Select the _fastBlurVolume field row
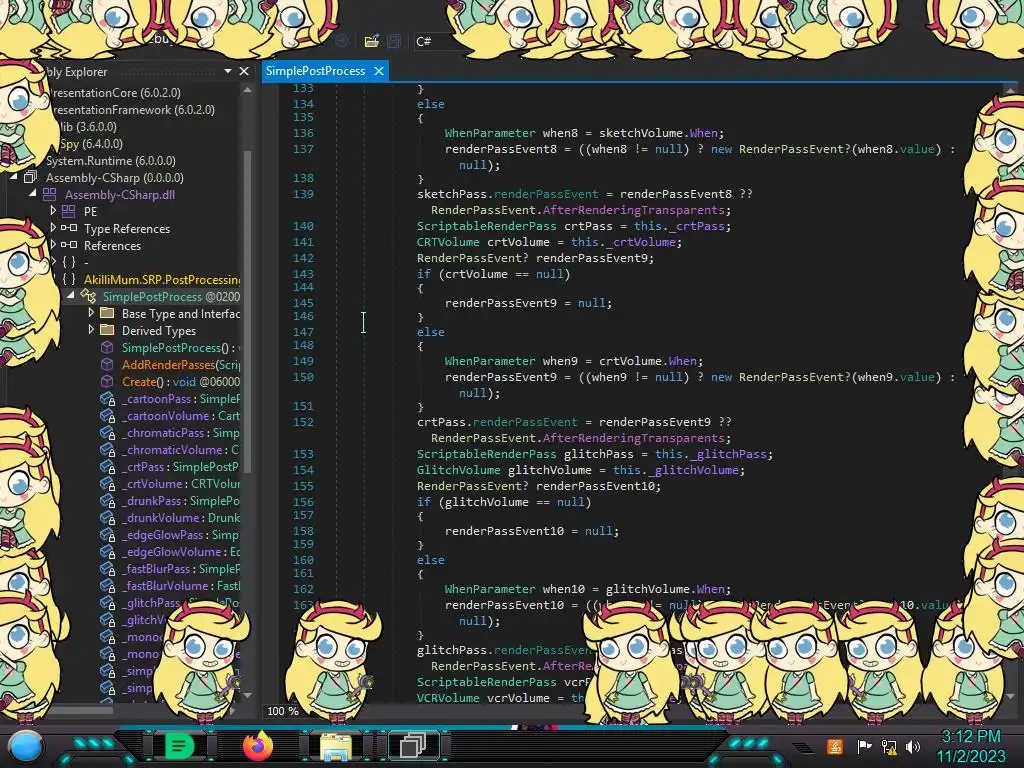This screenshot has width=1024, height=768. tap(170, 585)
